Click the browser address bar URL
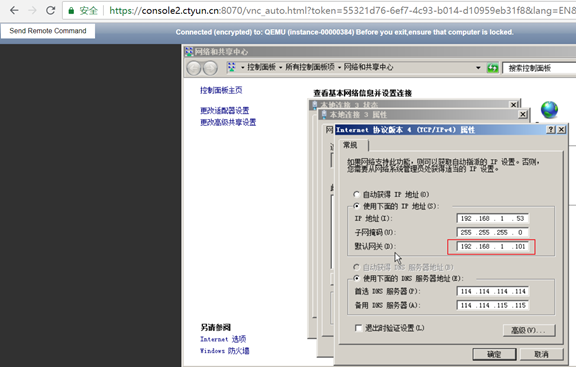 coord(342,11)
